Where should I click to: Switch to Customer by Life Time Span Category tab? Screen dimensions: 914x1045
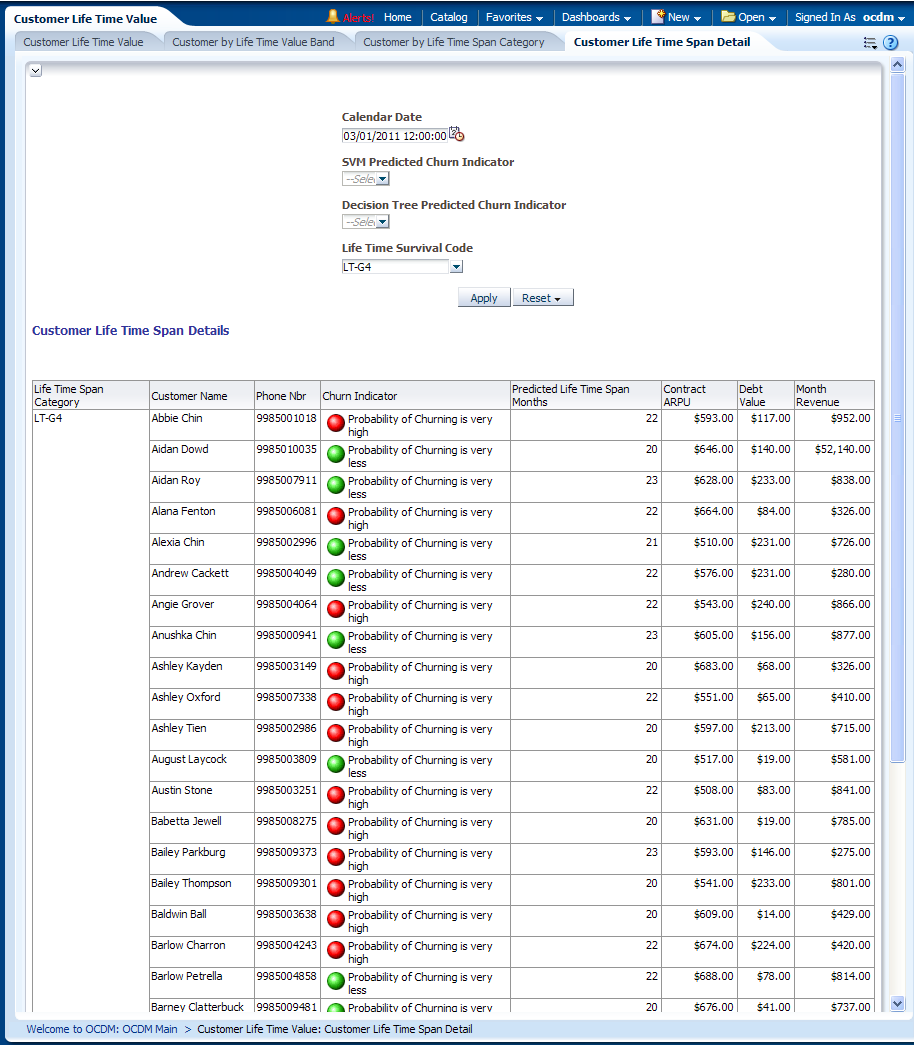(x=453, y=42)
